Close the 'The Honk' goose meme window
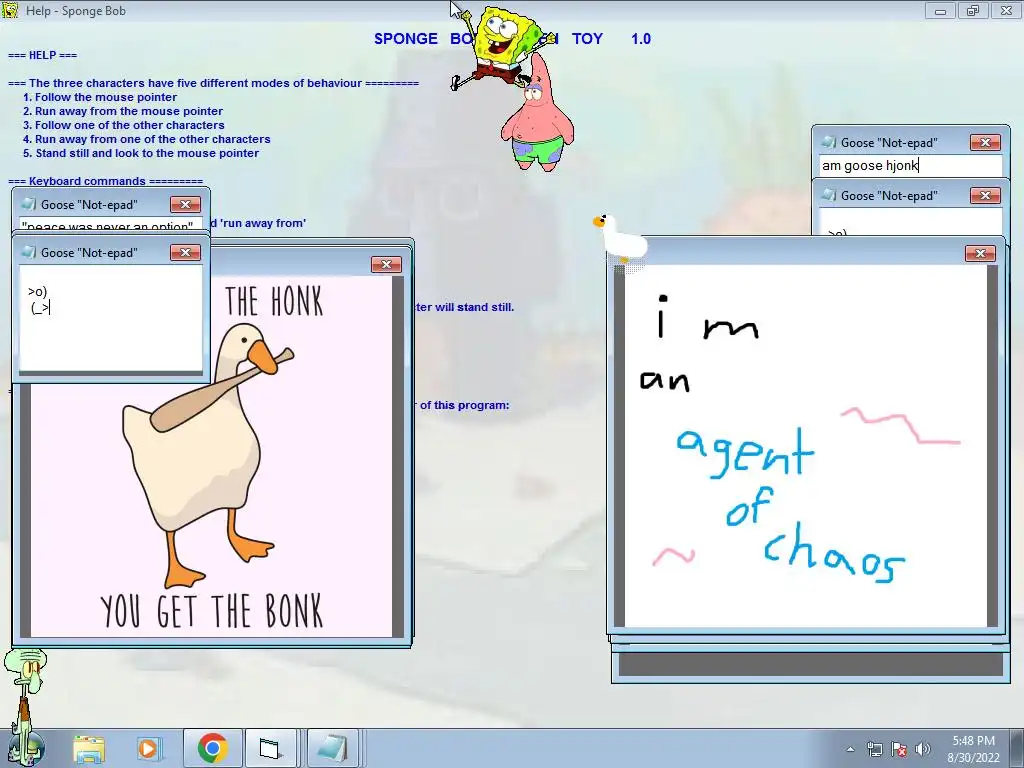Viewport: 1024px width, 768px height. tap(386, 264)
